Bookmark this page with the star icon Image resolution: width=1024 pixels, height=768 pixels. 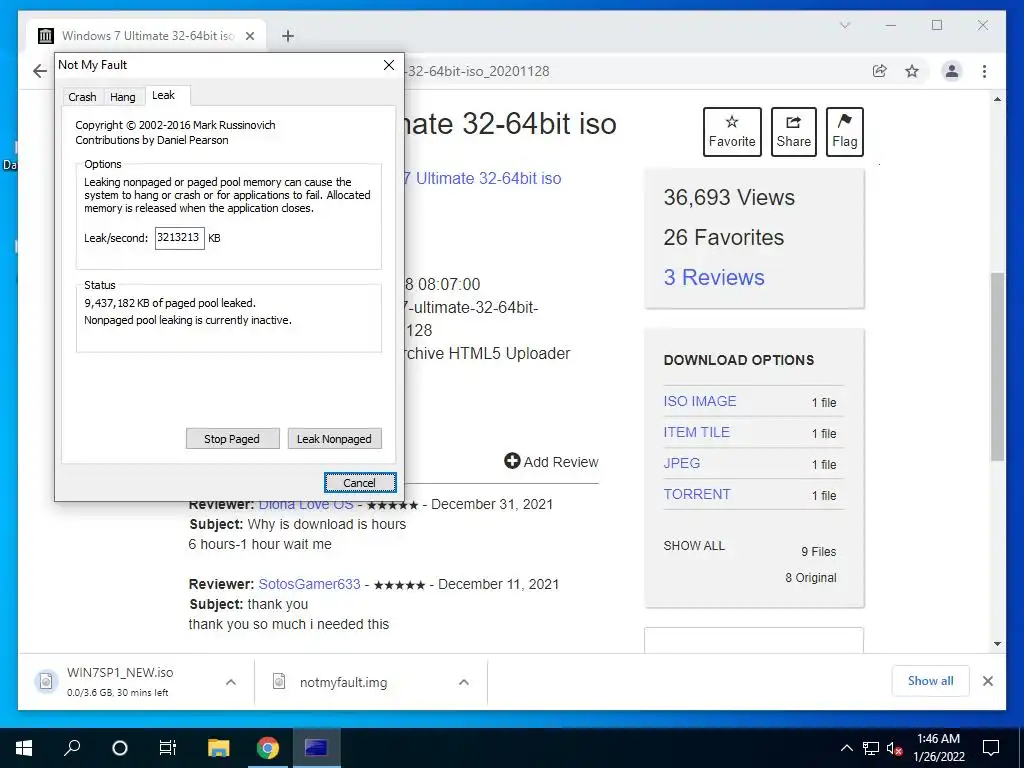[912, 71]
